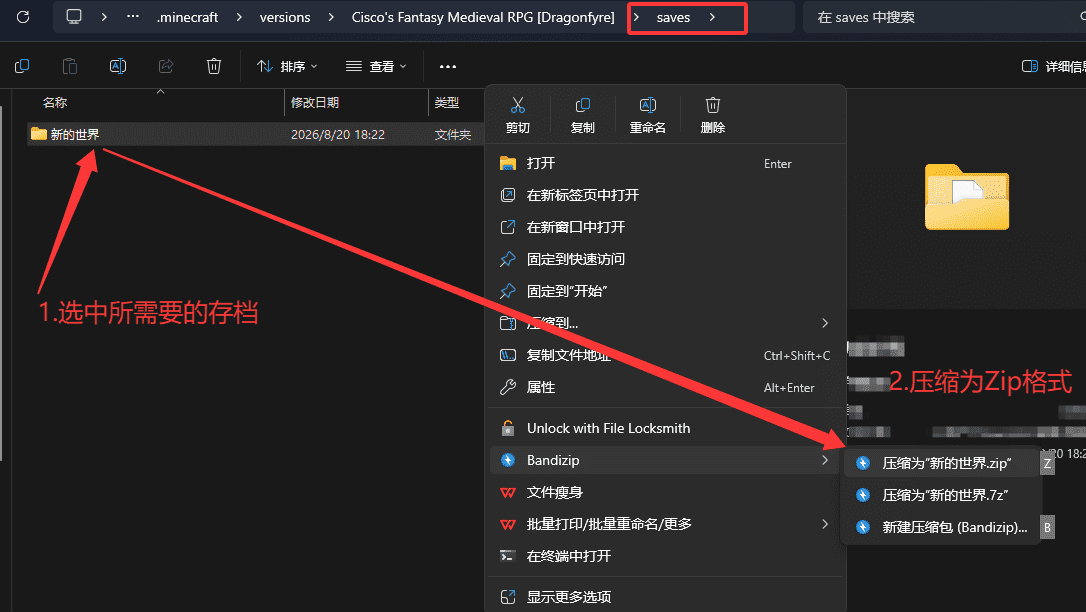Screen dimensions: 1086x612
Task: Compress as "新的世界.7z" with Bandizip
Action: 942,495
